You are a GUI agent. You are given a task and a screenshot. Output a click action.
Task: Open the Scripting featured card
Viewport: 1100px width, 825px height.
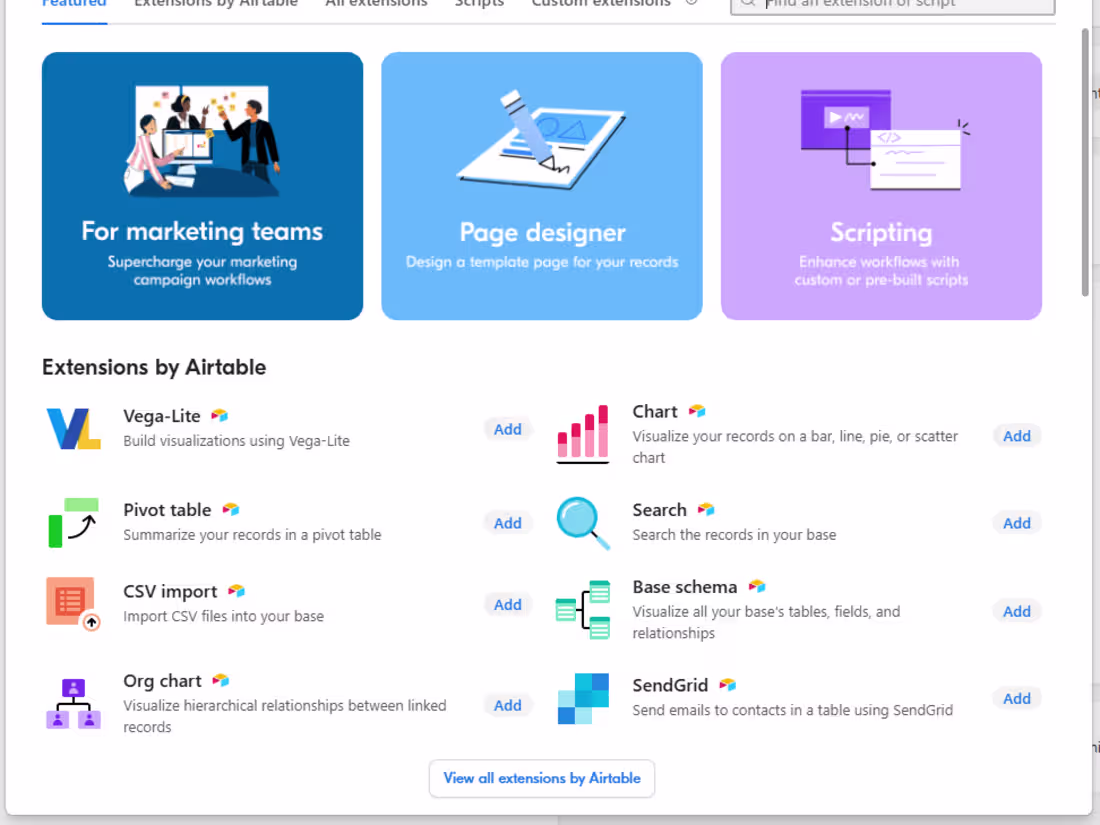[881, 186]
